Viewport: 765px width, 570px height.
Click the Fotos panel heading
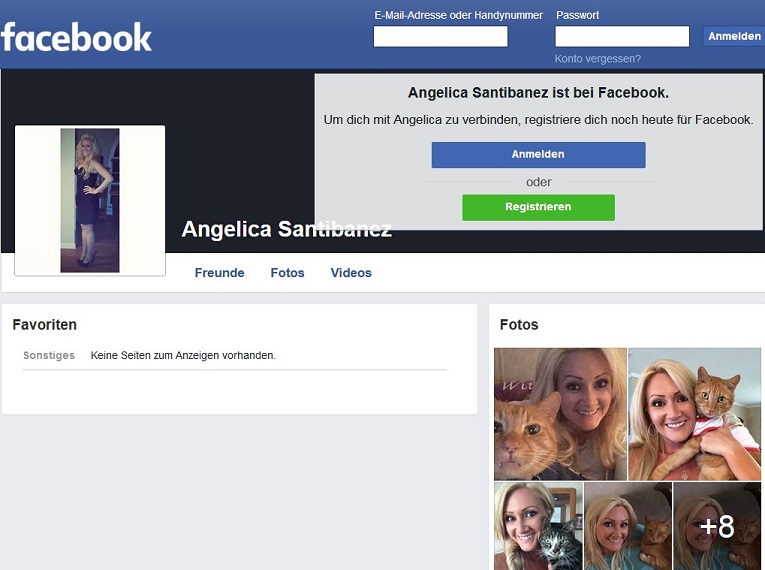pos(519,325)
